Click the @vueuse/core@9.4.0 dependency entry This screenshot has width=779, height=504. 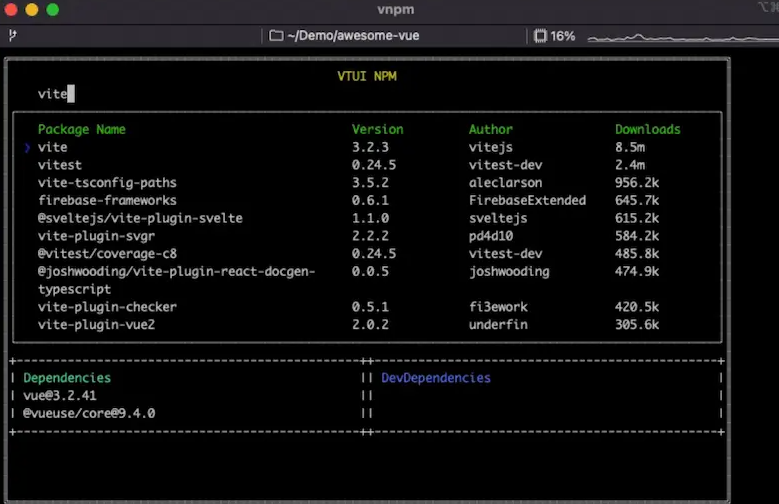coord(89,413)
